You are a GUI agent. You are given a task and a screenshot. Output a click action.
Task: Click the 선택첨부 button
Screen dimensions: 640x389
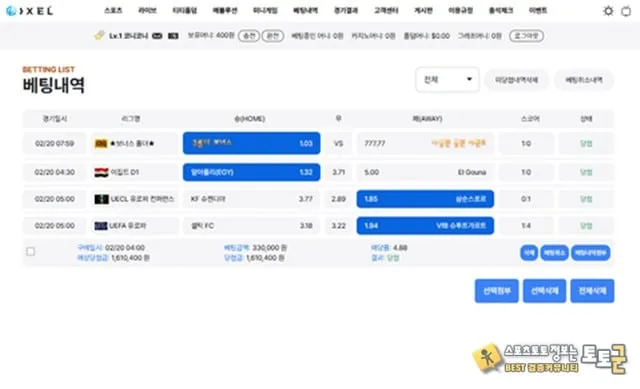pyautogui.click(x=496, y=291)
